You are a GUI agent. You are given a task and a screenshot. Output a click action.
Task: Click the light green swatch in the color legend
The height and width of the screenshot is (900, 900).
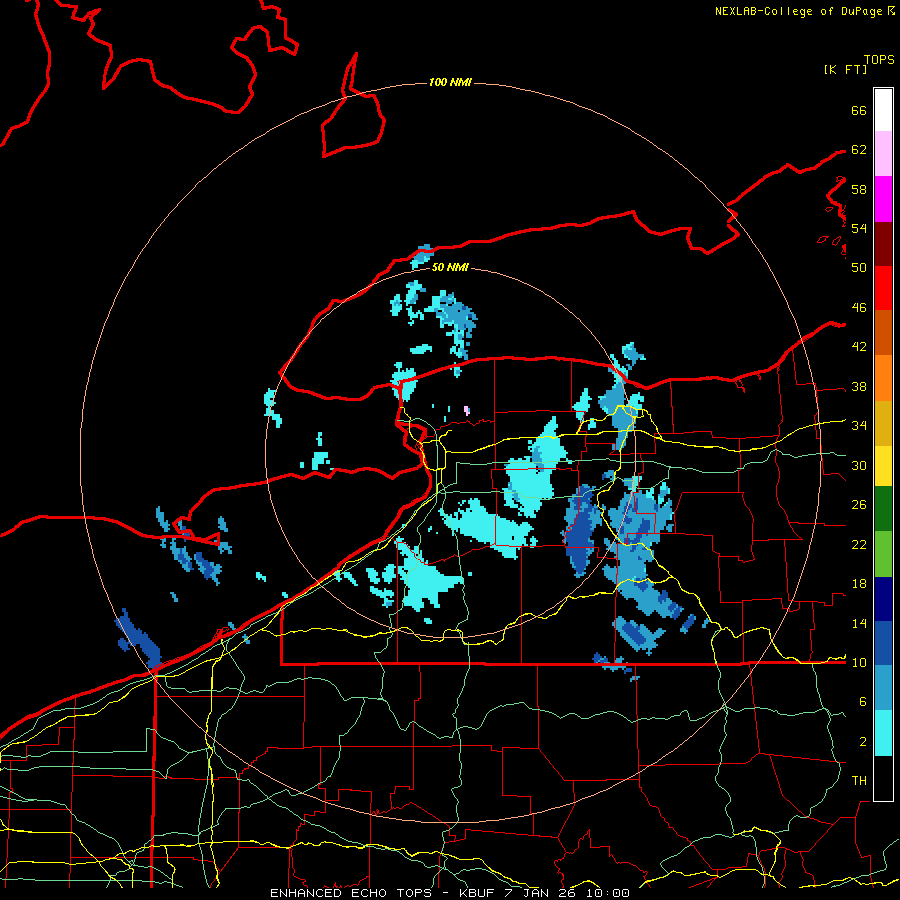click(883, 553)
